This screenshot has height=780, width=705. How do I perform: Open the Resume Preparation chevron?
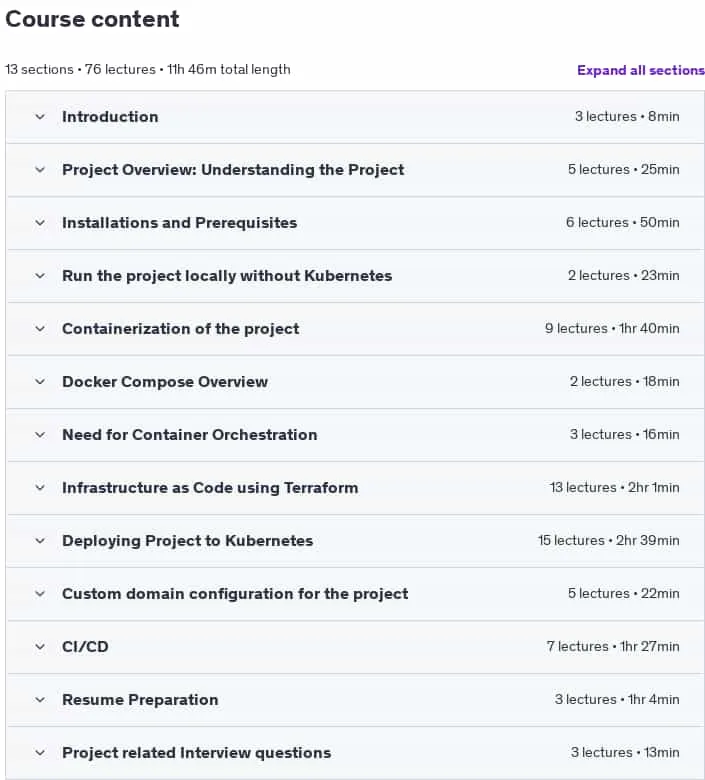coord(40,700)
